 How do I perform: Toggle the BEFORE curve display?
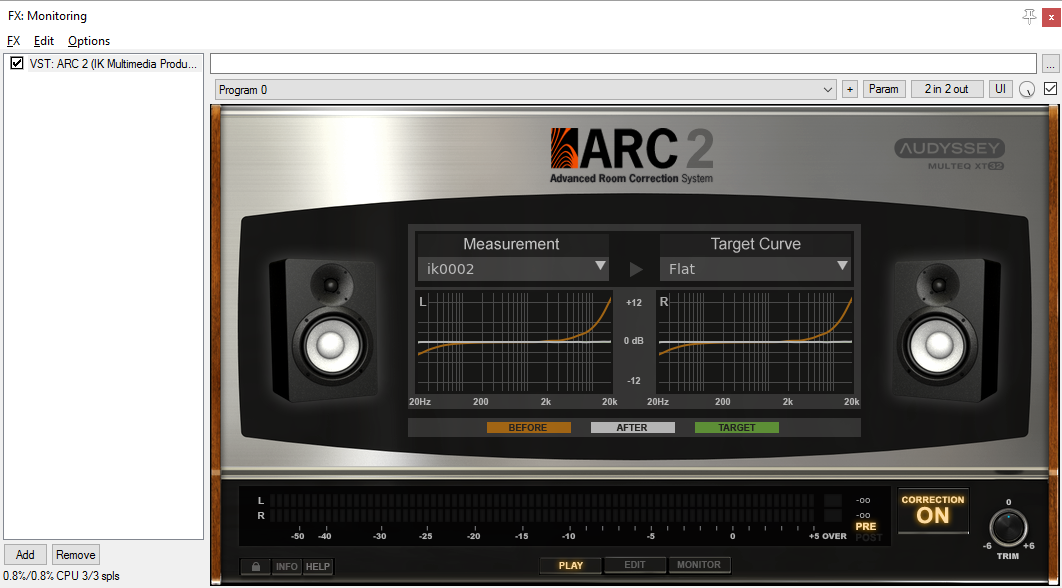pos(528,427)
